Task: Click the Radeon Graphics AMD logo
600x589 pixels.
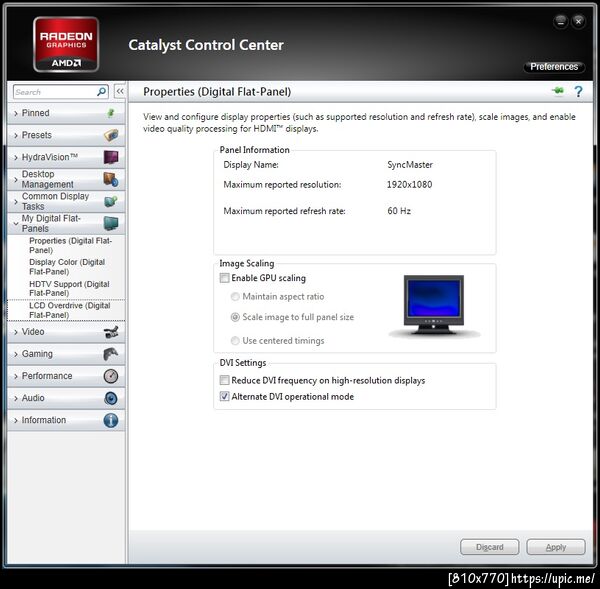Action: (x=66, y=44)
